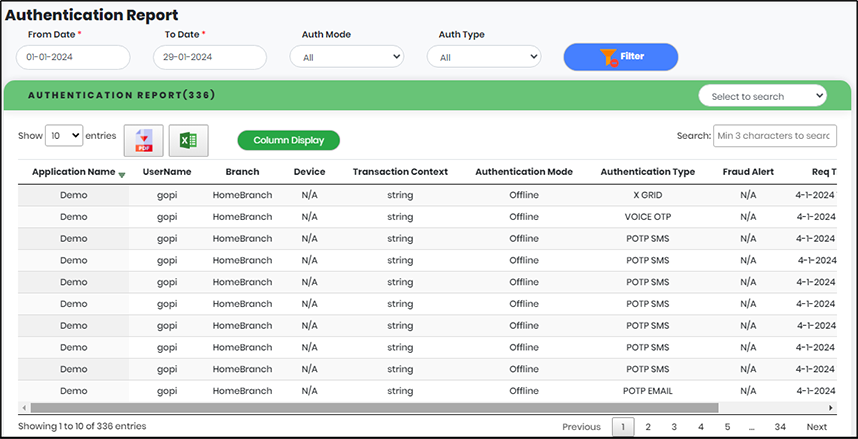Go to page 2 of results
This screenshot has height=439, width=858.
[648, 427]
